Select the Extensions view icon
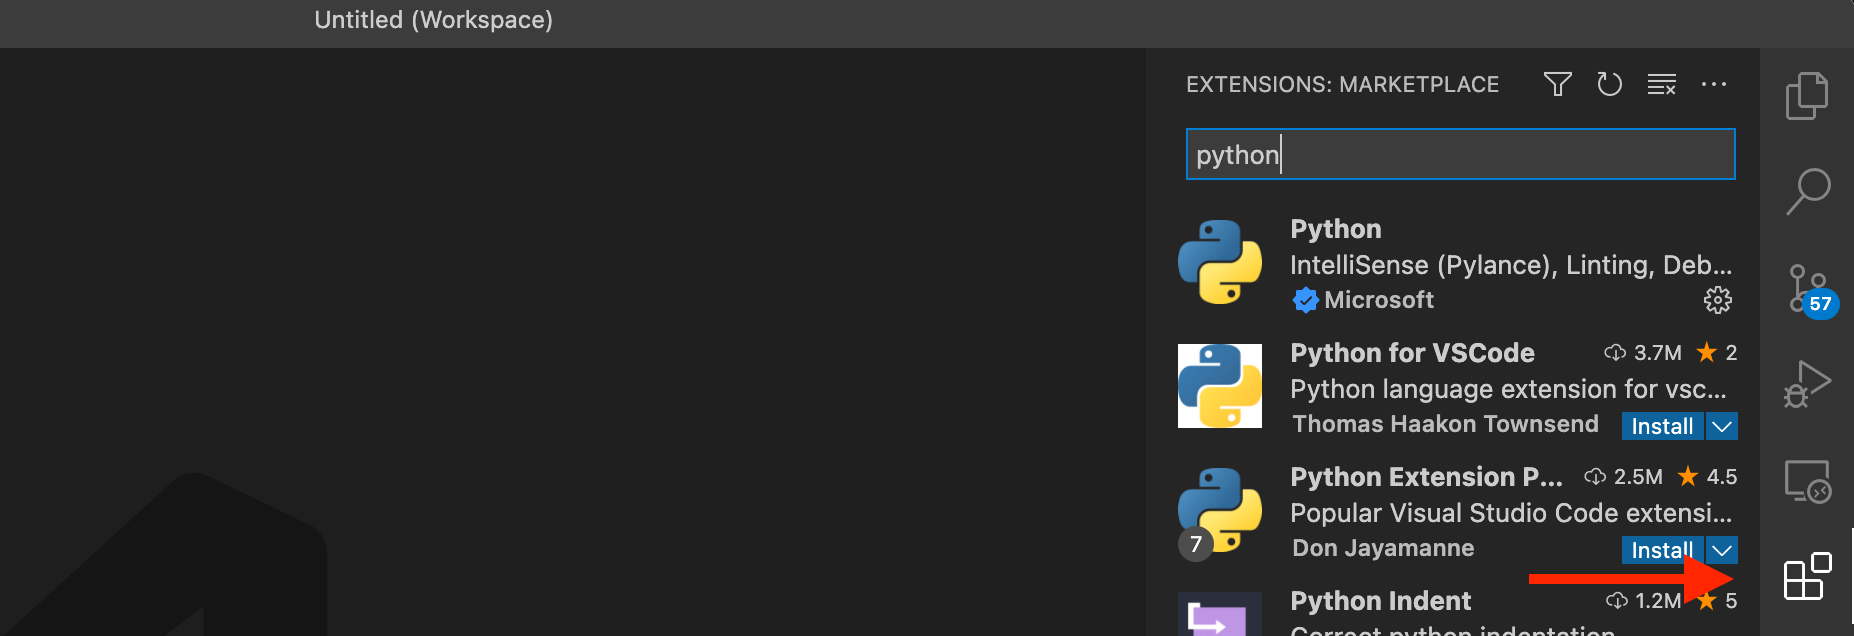1854x636 pixels. click(x=1808, y=577)
